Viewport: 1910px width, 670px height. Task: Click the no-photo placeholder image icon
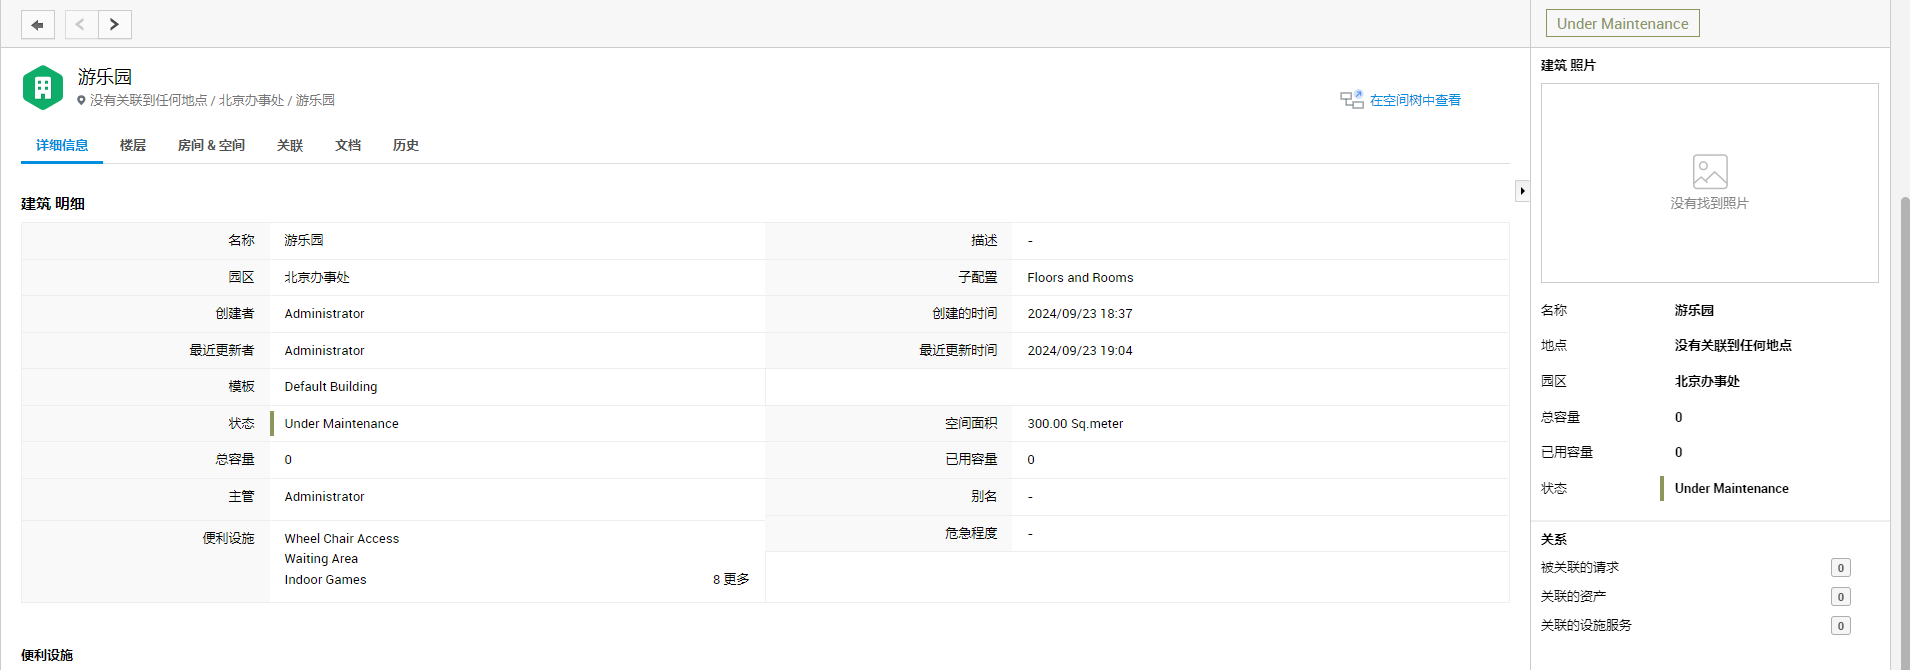tap(1709, 172)
